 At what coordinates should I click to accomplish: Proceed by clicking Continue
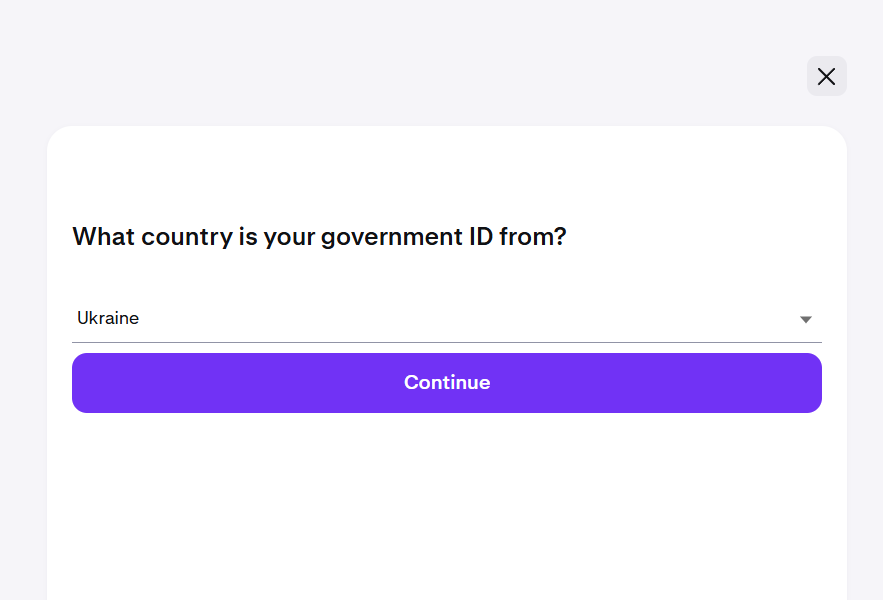tap(446, 383)
